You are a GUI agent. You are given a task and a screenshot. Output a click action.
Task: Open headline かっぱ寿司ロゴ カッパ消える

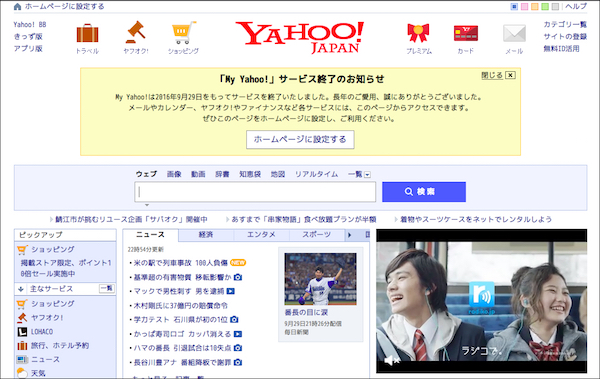click(183, 334)
